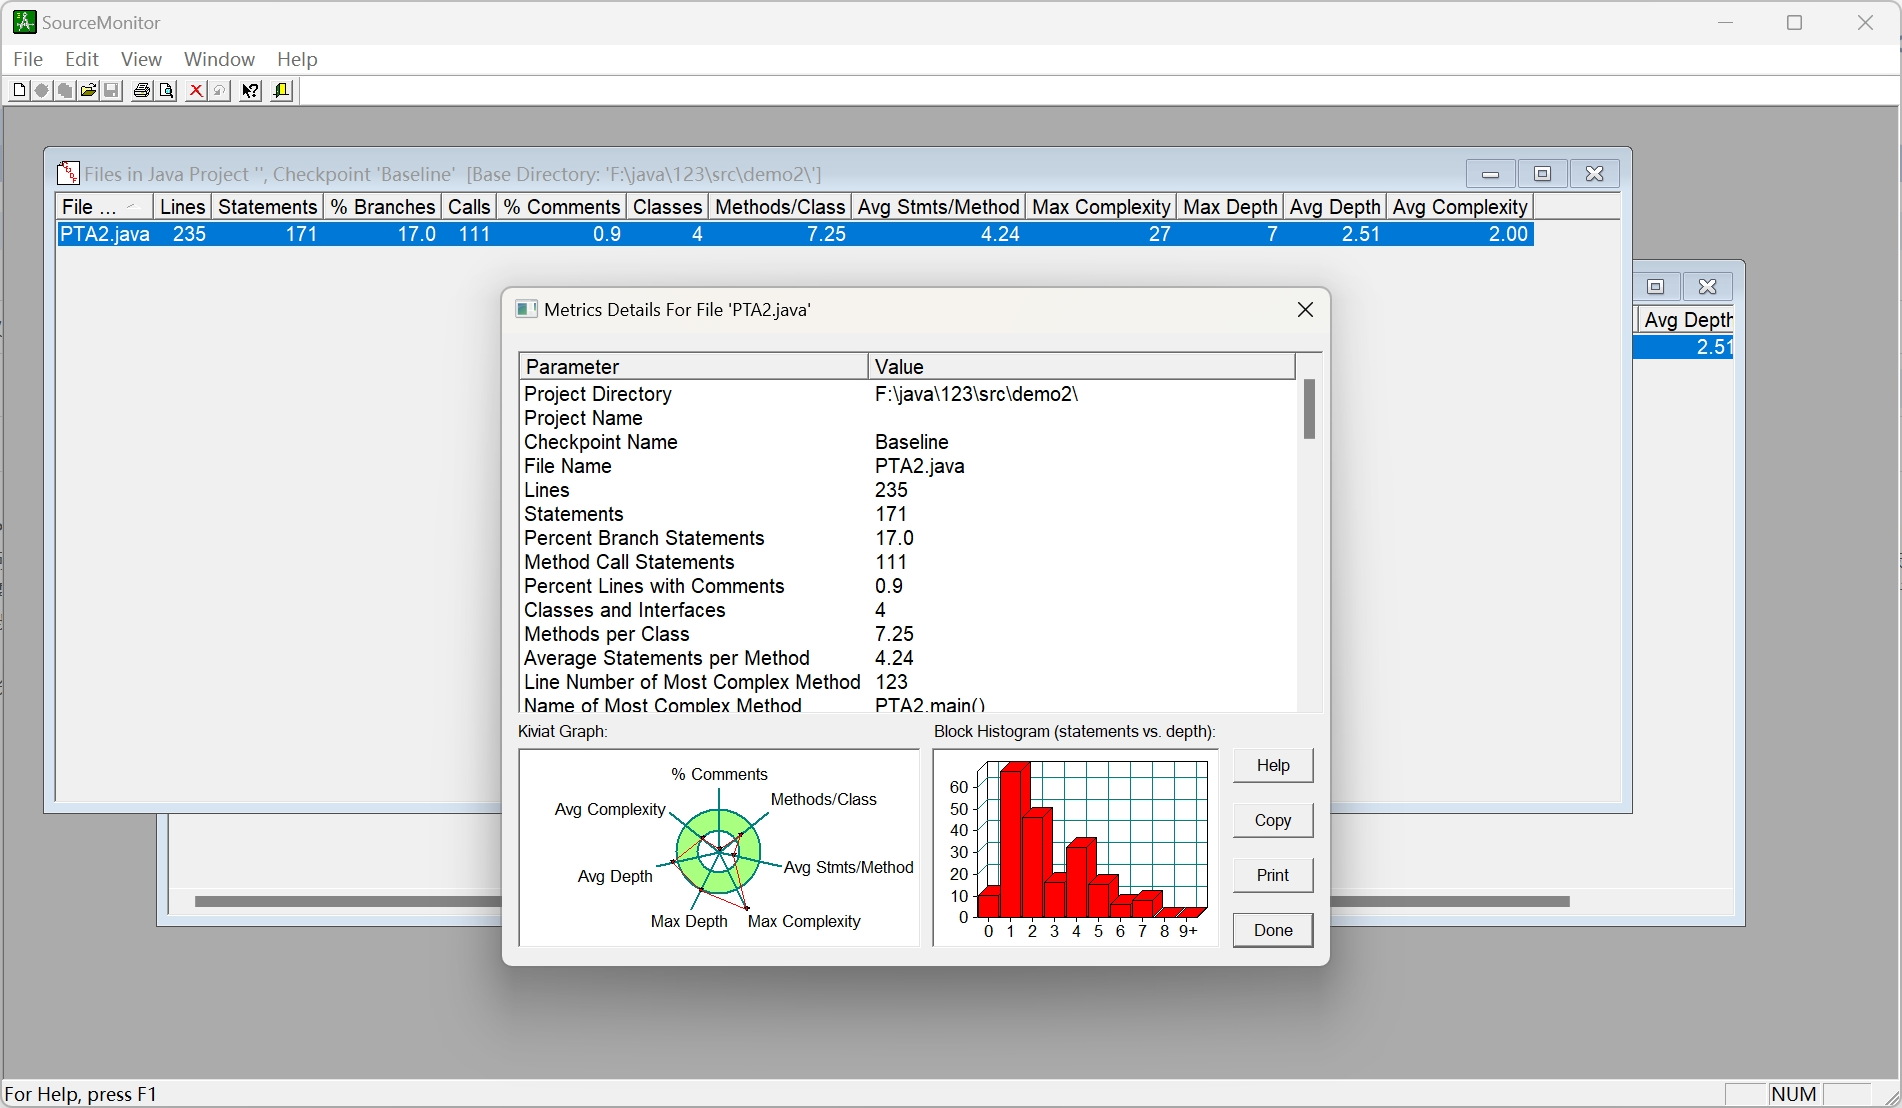Image resolution: width=1902 pixels, height=1108 pixels.
Task: Sort by the % Branches column header
Action: (x=383, y=207)
